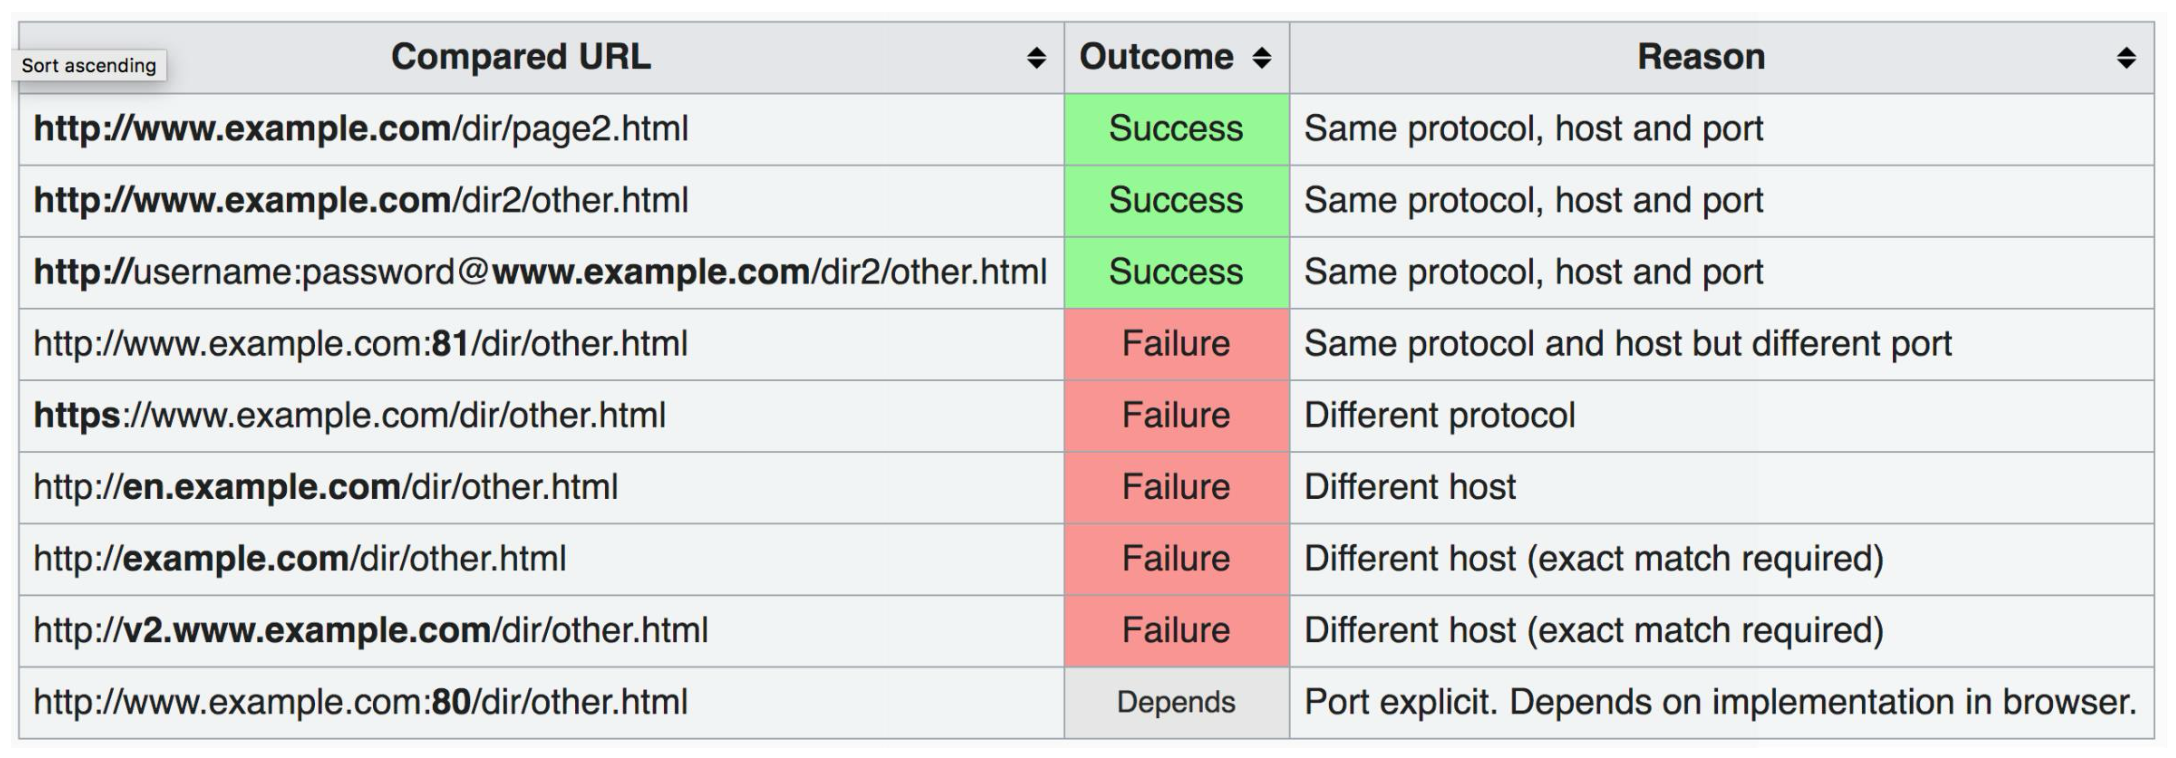Click the 'Port explicit' reason text
2176x758 pixels.
(1720, 702)
